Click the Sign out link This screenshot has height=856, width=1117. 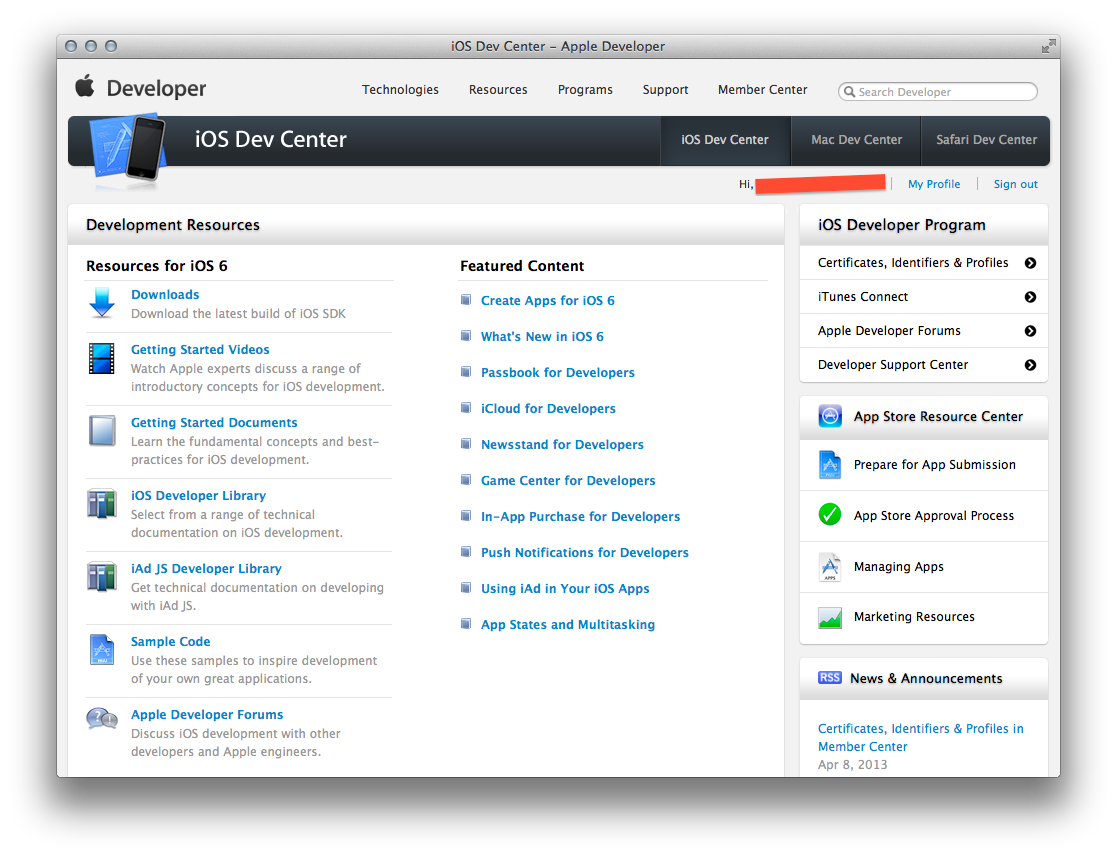click(1016, 184)
